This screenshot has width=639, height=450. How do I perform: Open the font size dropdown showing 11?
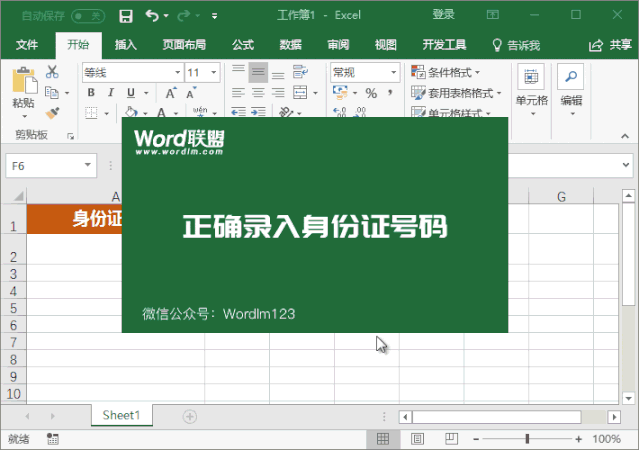(213, 73)
